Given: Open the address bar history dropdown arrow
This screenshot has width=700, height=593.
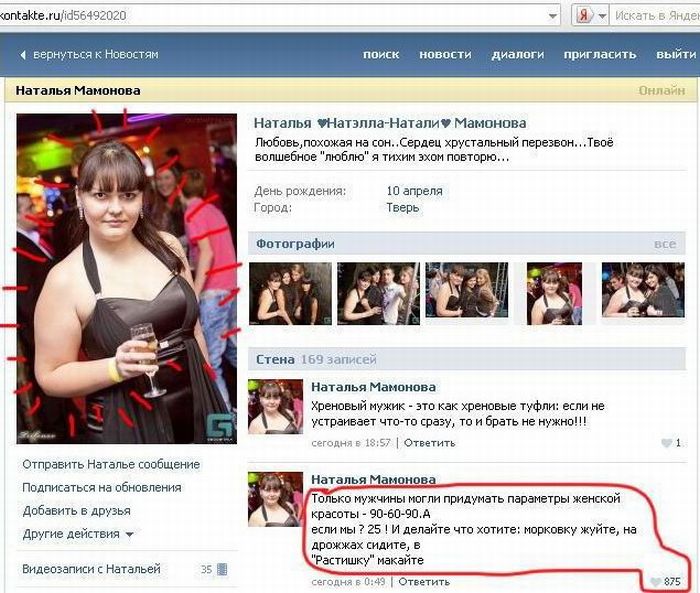Looking at the screenshot, I should tap(552, 16).
